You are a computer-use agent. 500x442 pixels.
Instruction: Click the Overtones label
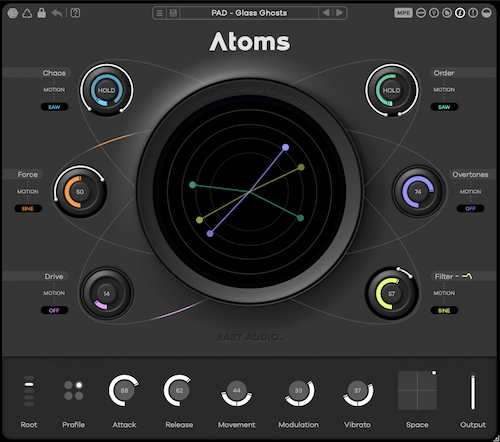[470, 174]
